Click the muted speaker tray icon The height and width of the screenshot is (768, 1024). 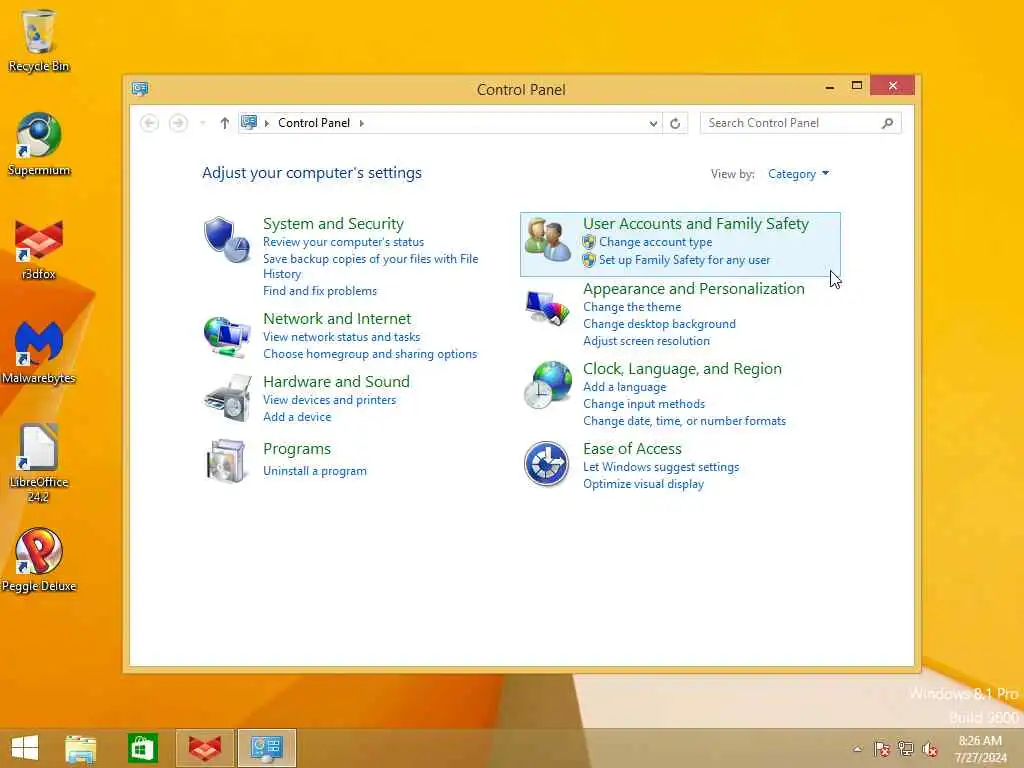coord(929,749)
